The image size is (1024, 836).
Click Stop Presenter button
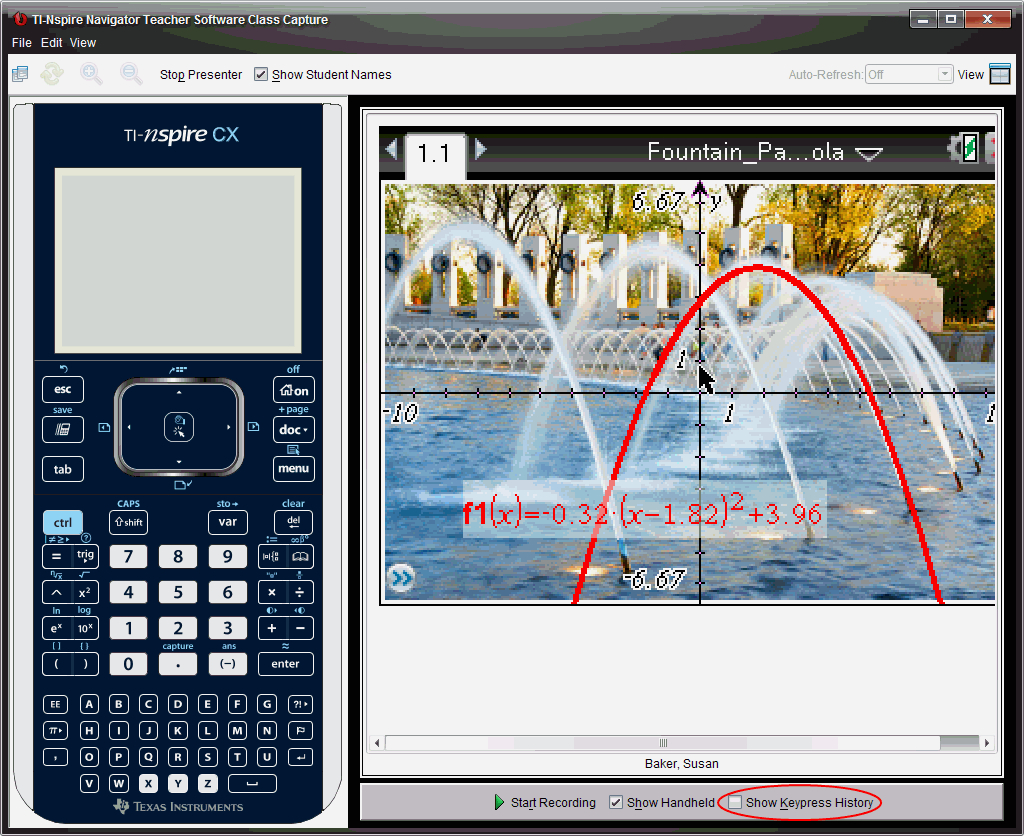(x=201, y=75)
